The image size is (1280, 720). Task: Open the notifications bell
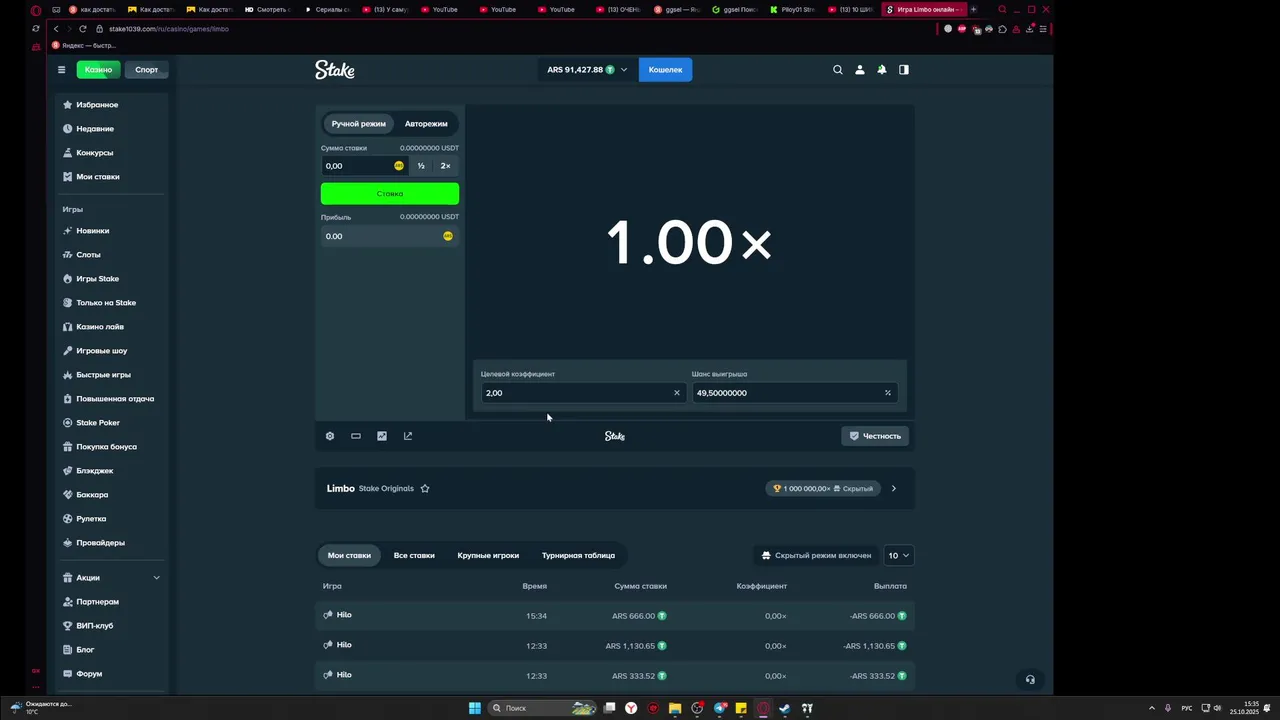[x=882, y=70]
